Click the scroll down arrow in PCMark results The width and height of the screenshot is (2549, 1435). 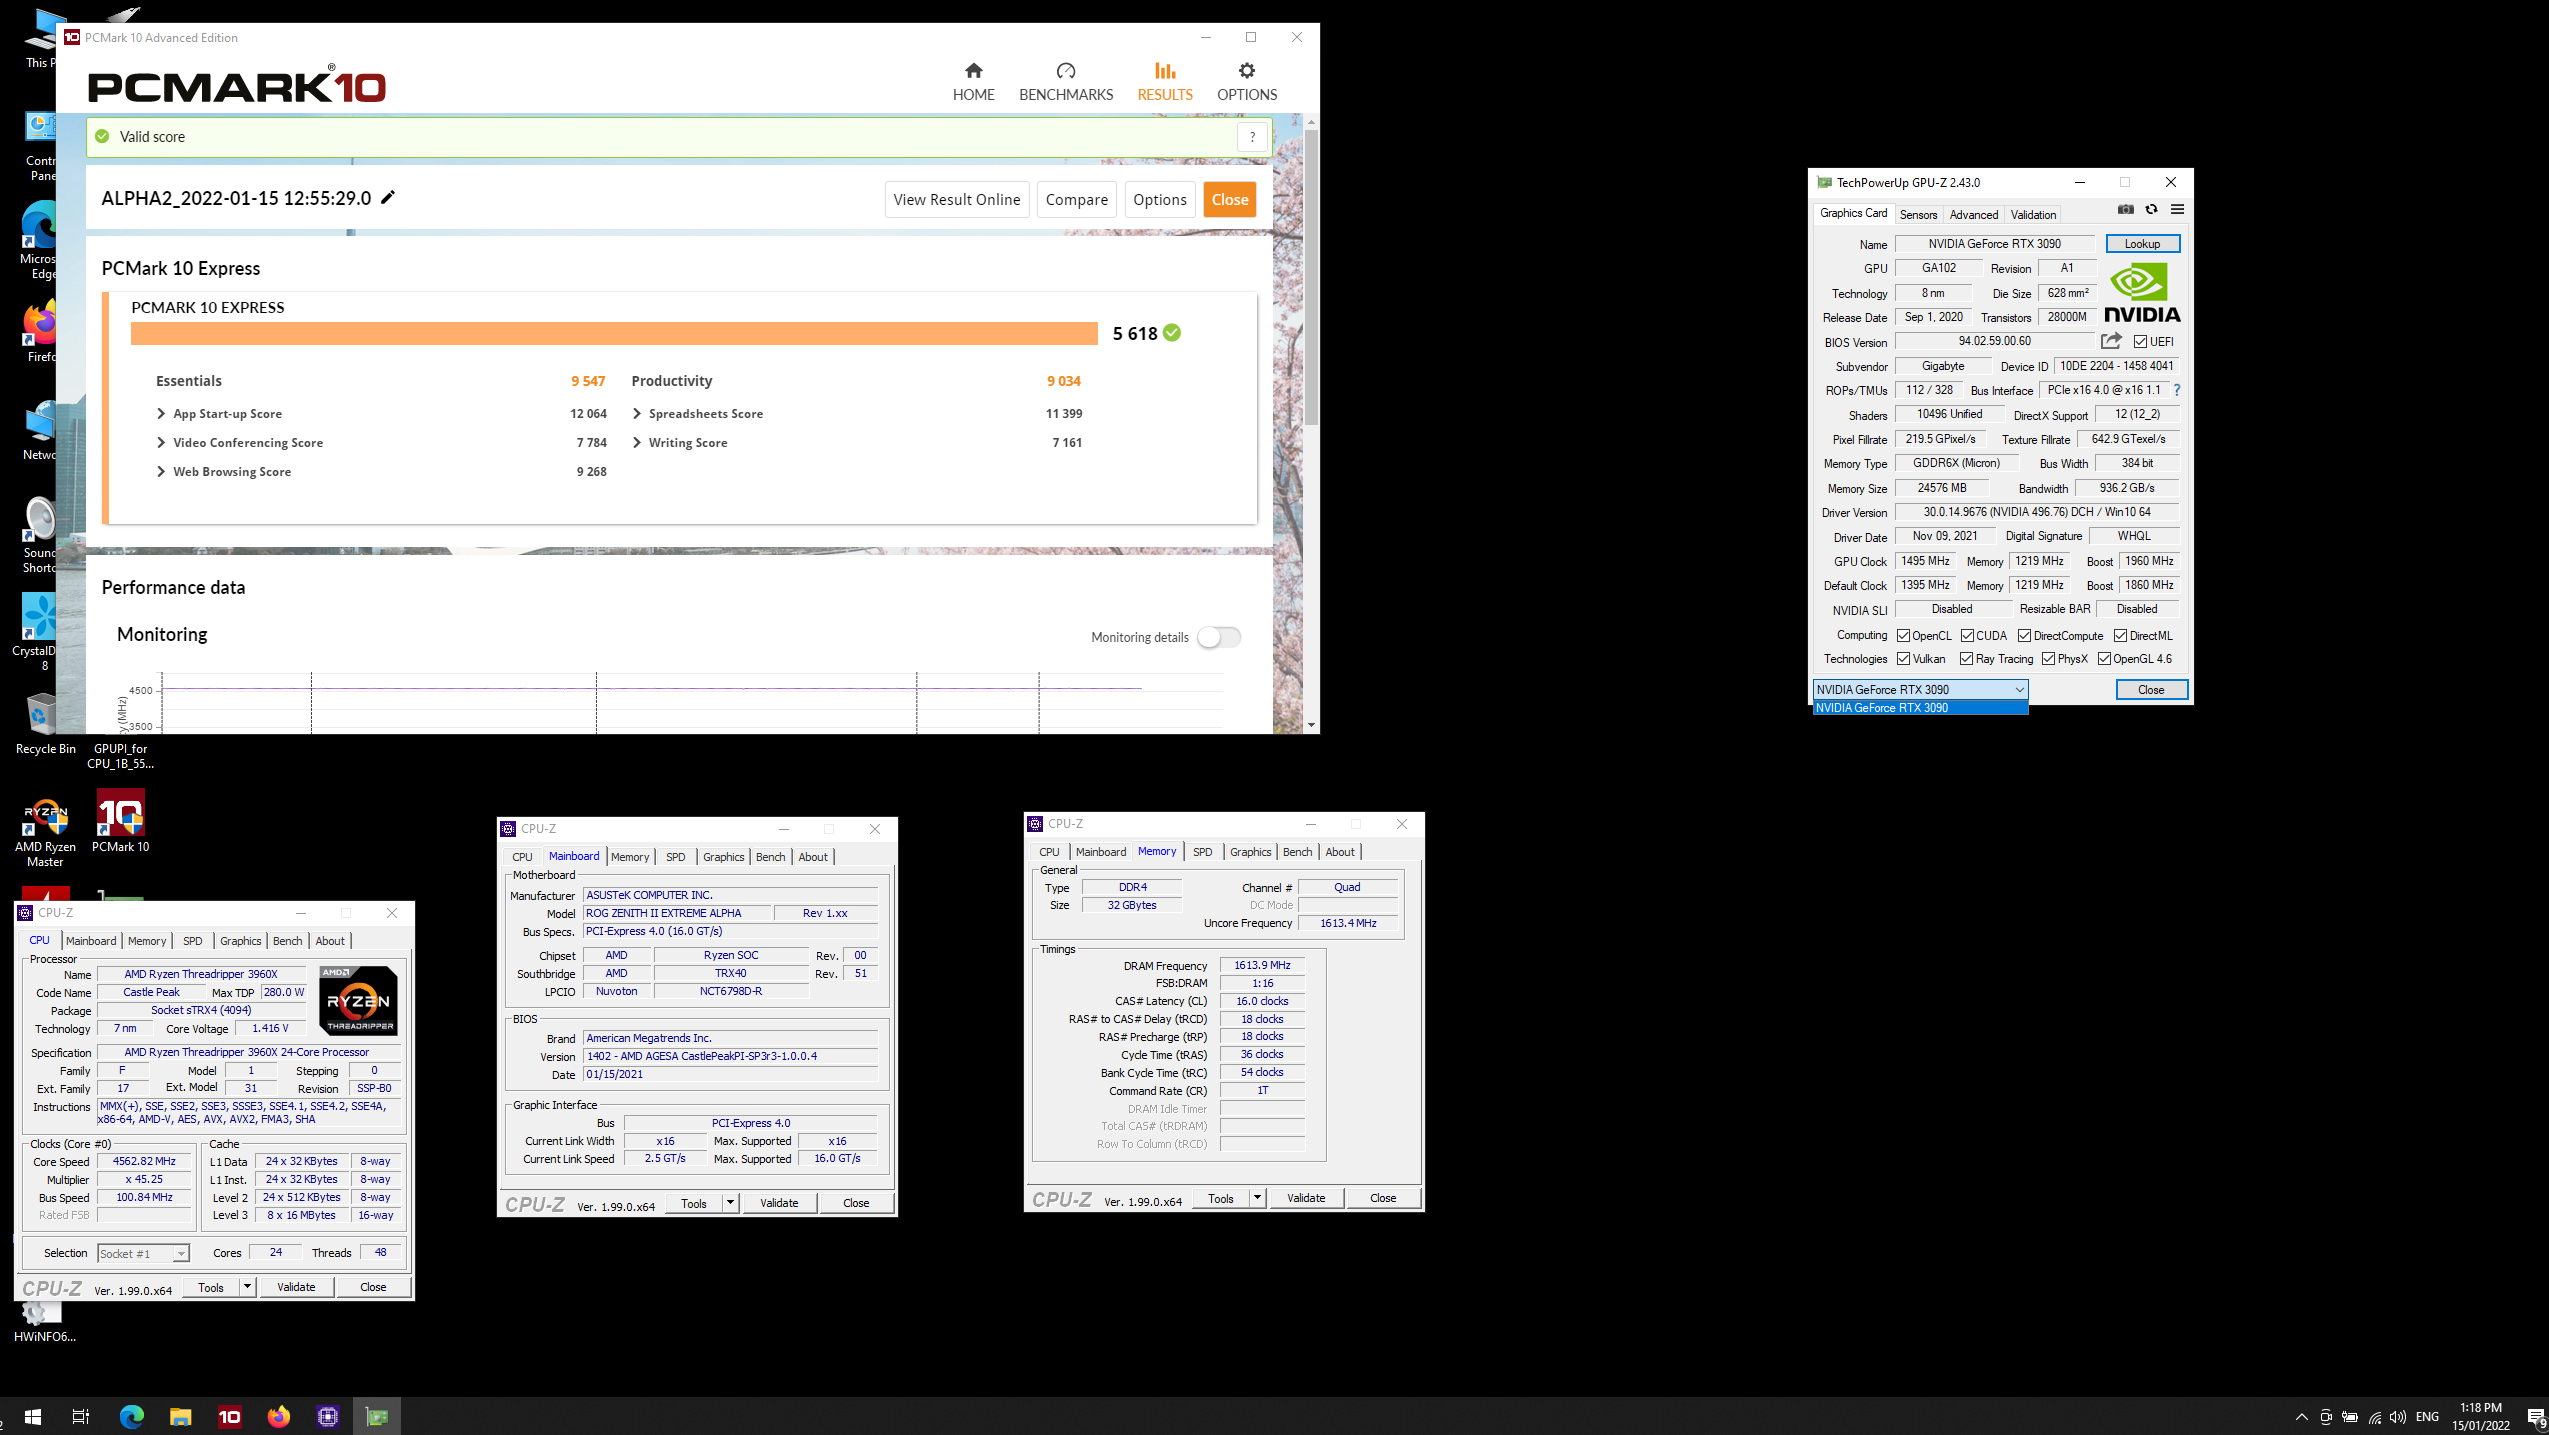(1311, 725)
